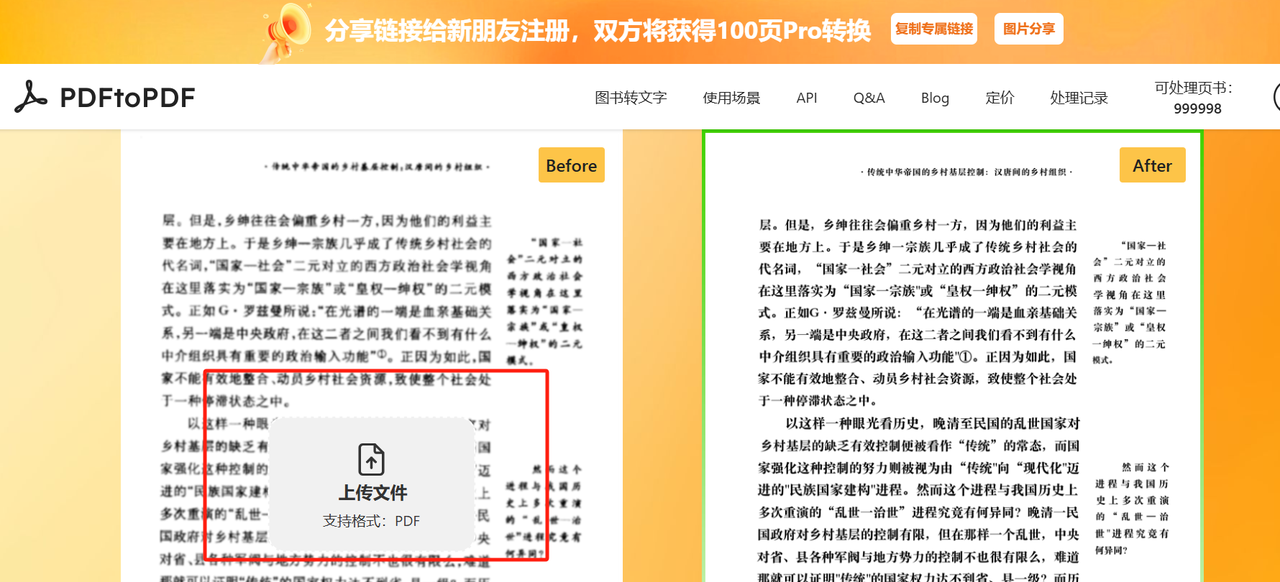
Task: Click the Before label badge
Action: coord(571,166)
